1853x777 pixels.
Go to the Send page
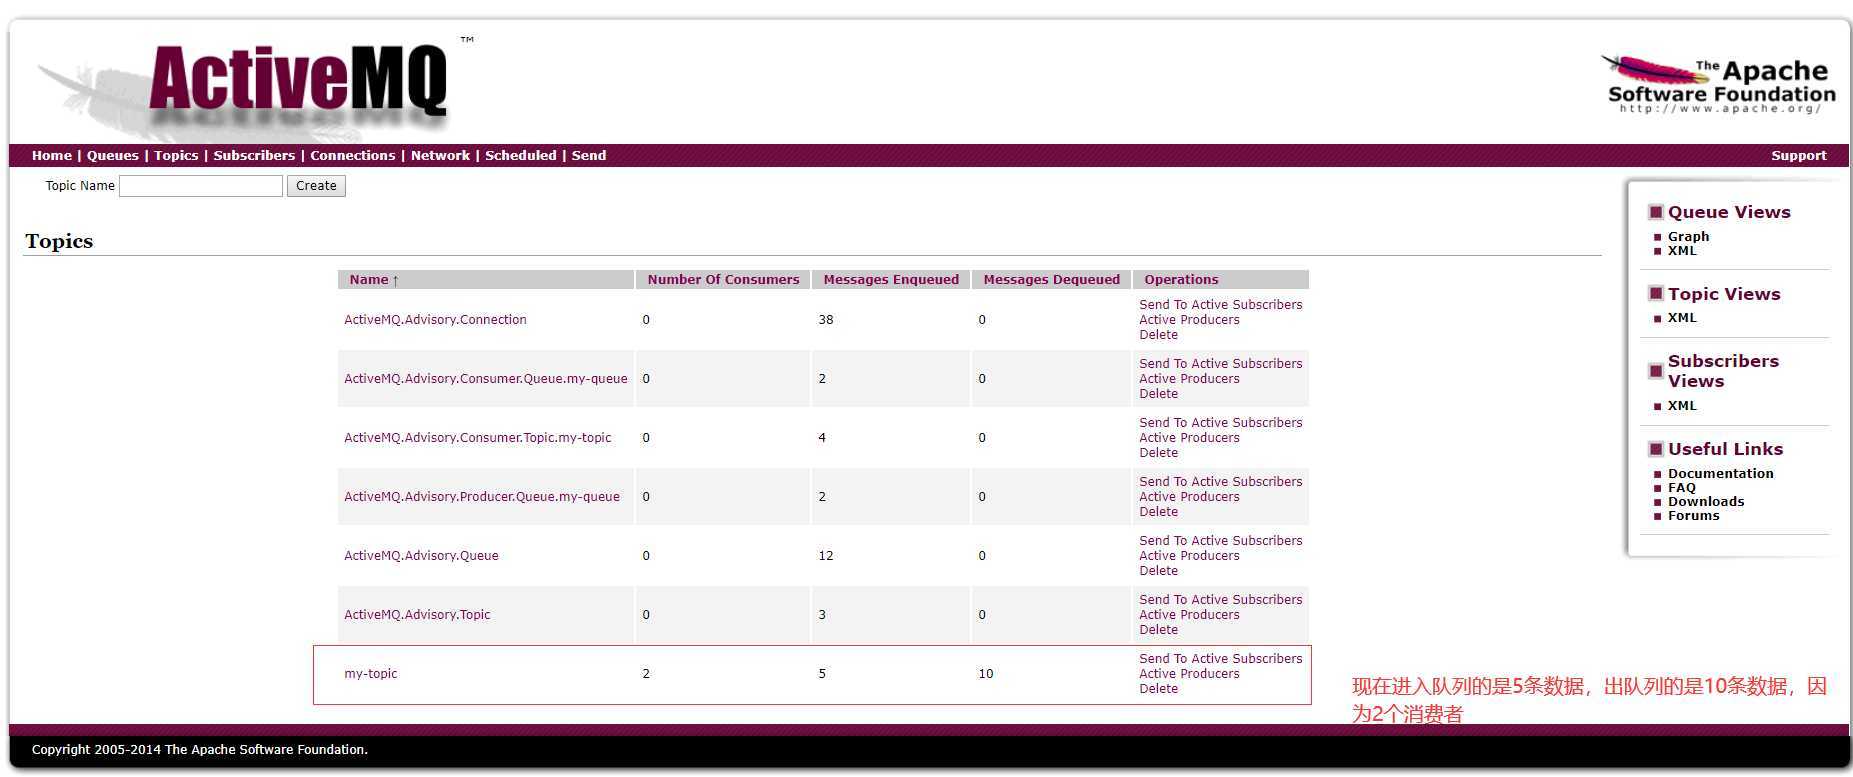pos(589,155)
